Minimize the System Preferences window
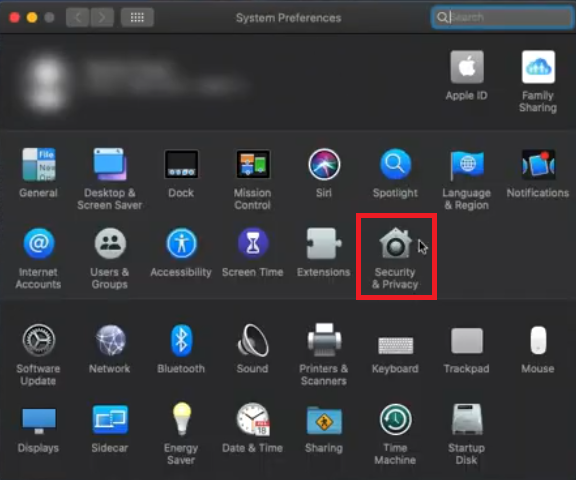 [32, 17]
